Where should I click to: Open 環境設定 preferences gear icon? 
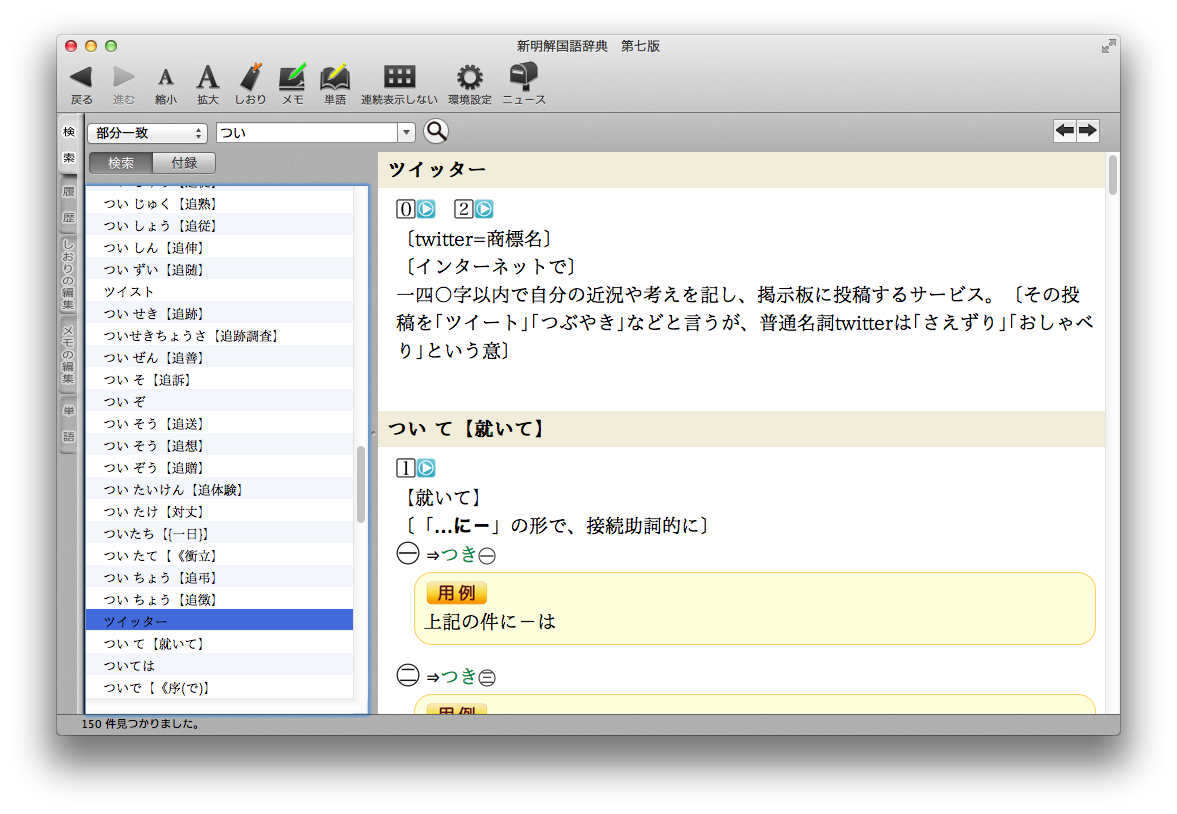click(x=469, y=77)
